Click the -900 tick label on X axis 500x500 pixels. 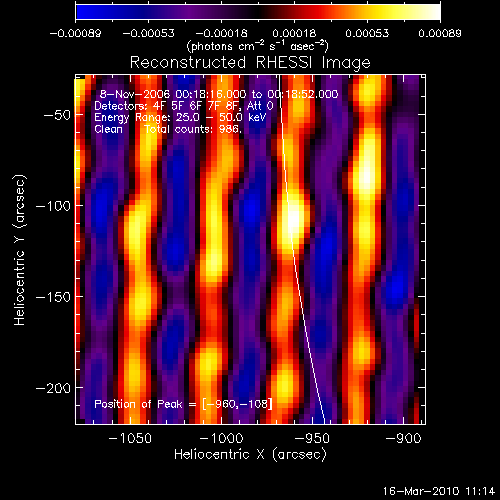click(x=403, y=438)
